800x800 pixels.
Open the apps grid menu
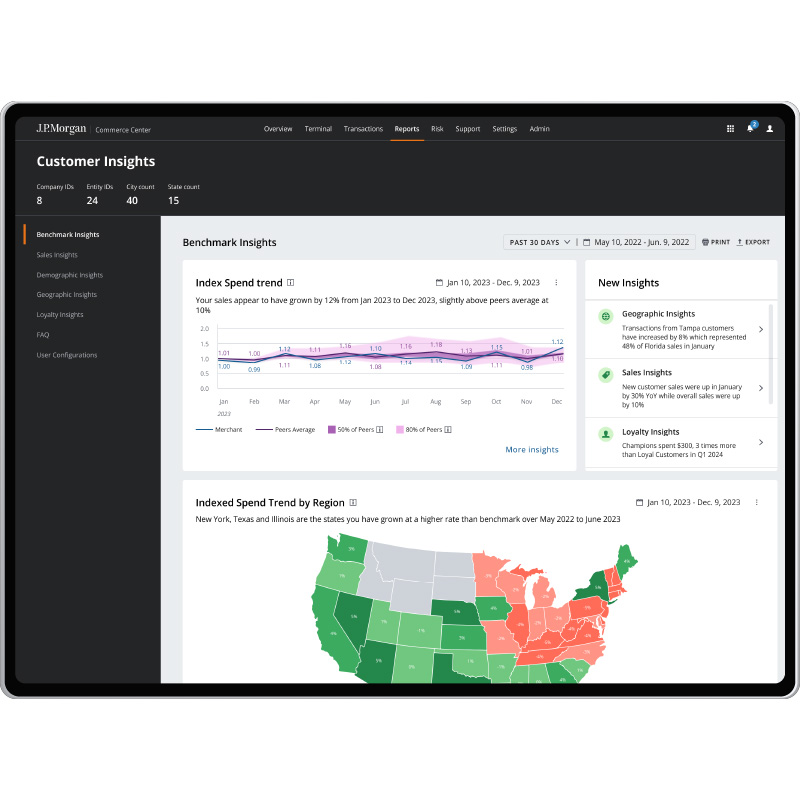730,129
